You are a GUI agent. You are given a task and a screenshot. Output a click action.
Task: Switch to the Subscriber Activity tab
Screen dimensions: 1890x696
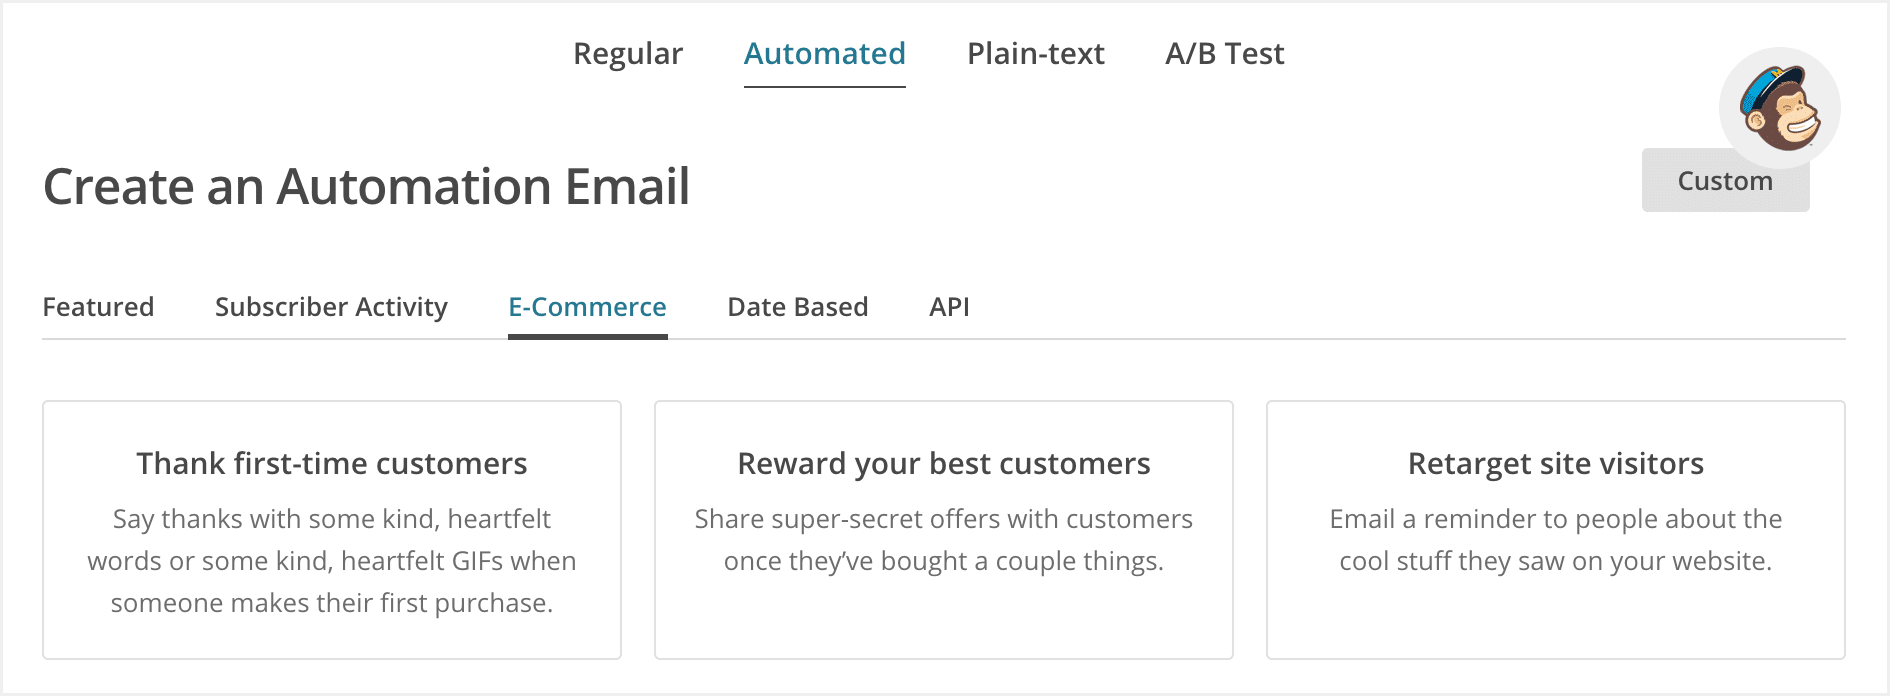point(331,307)
